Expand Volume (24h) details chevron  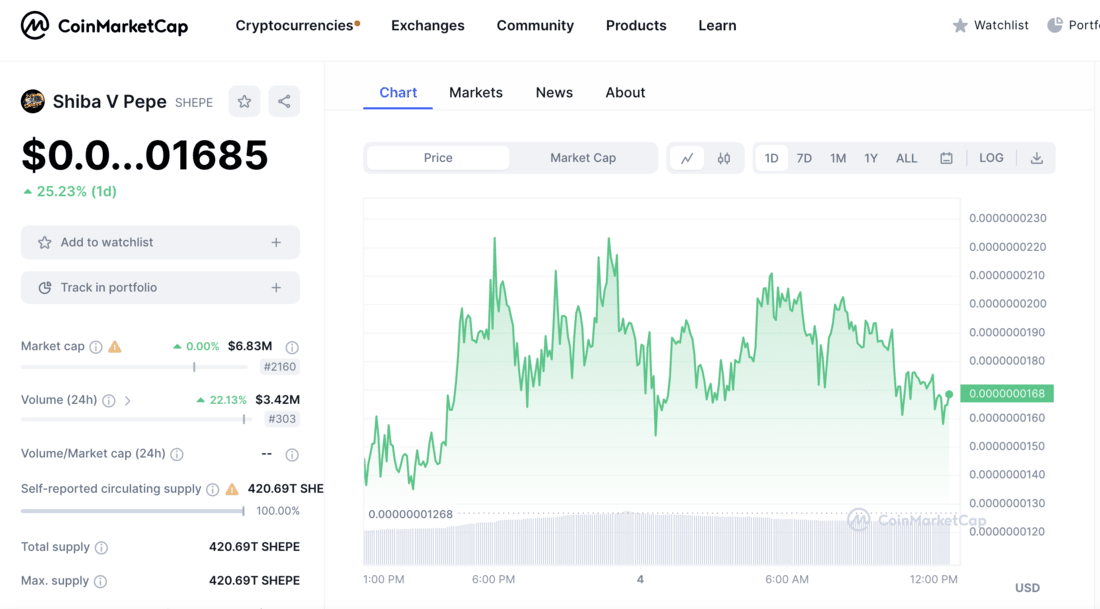point(128,401)
